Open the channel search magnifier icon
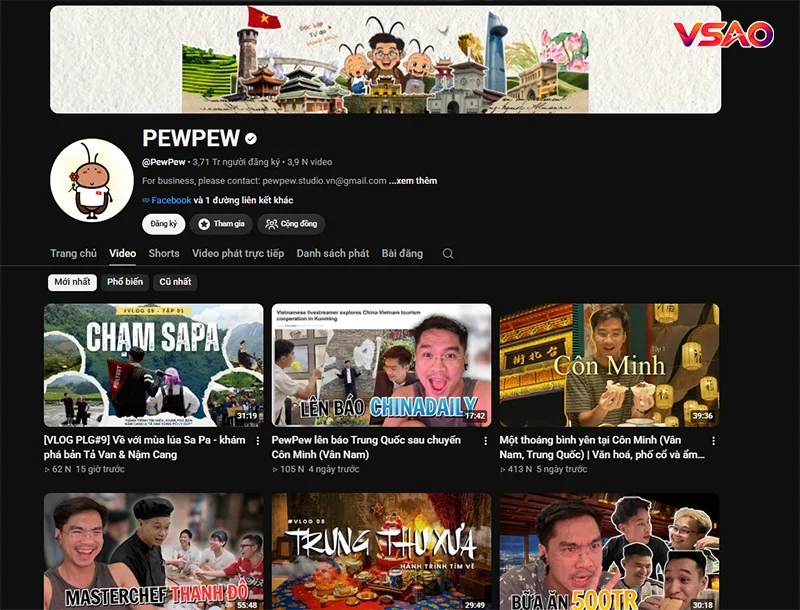The image size is (800, 610). coord(448,253)
